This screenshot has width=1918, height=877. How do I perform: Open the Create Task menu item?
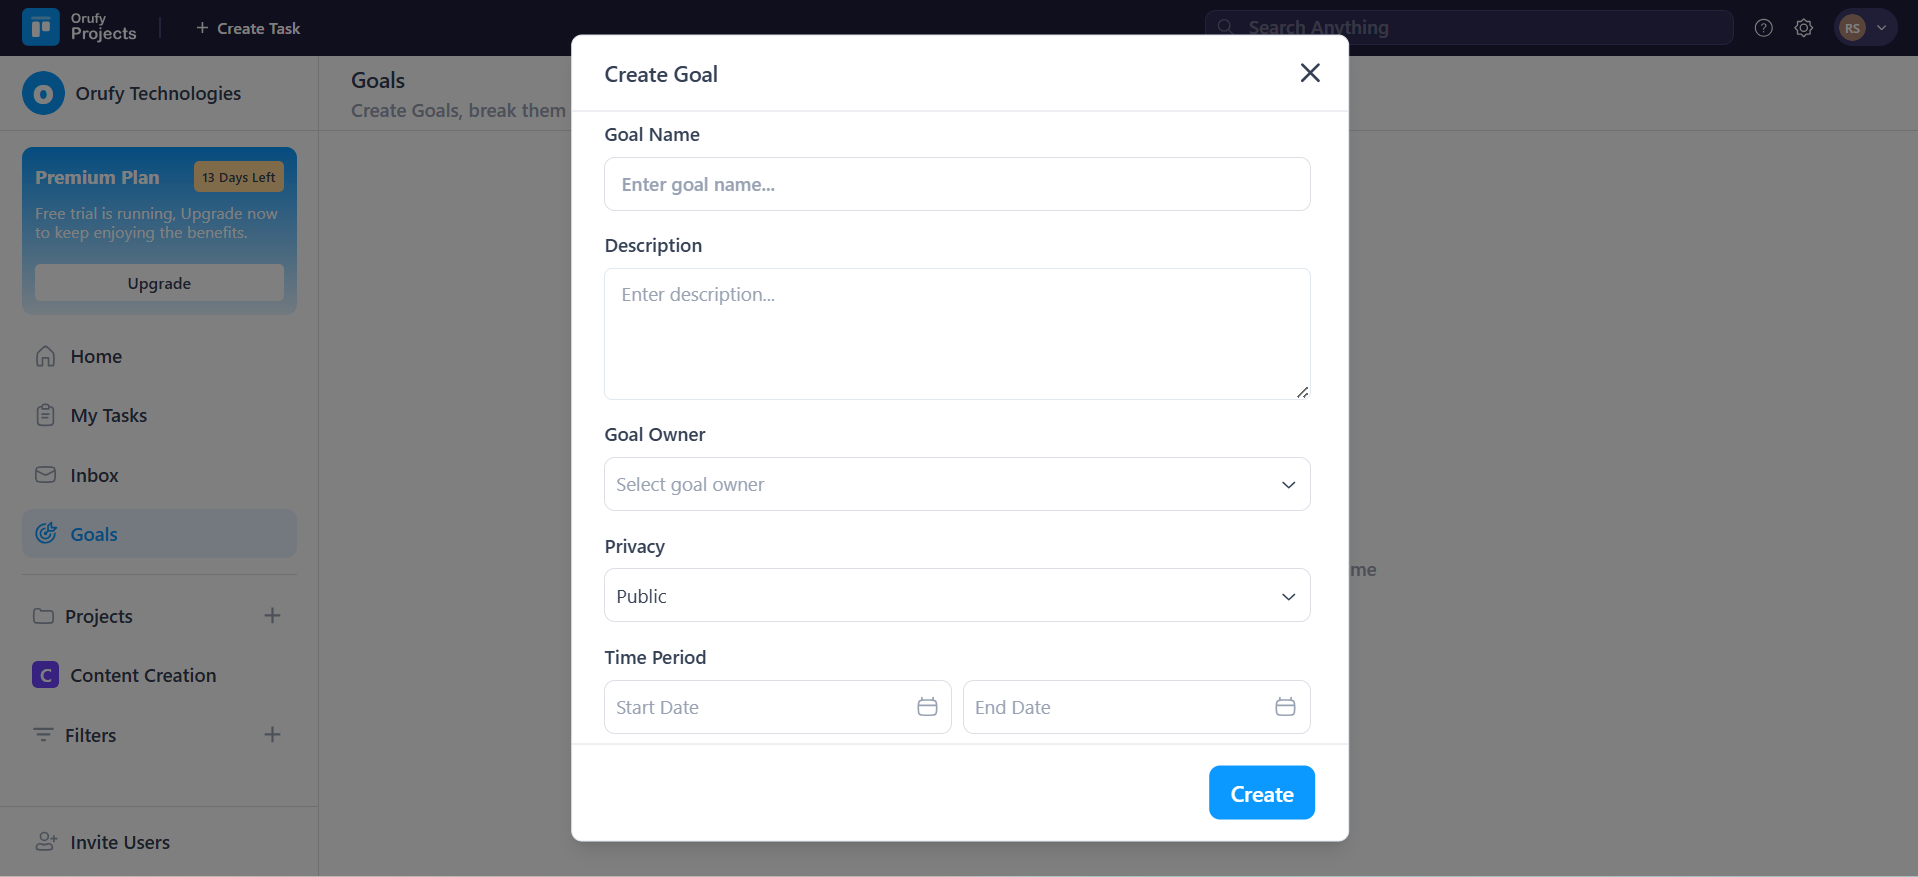tap(248, 27)
